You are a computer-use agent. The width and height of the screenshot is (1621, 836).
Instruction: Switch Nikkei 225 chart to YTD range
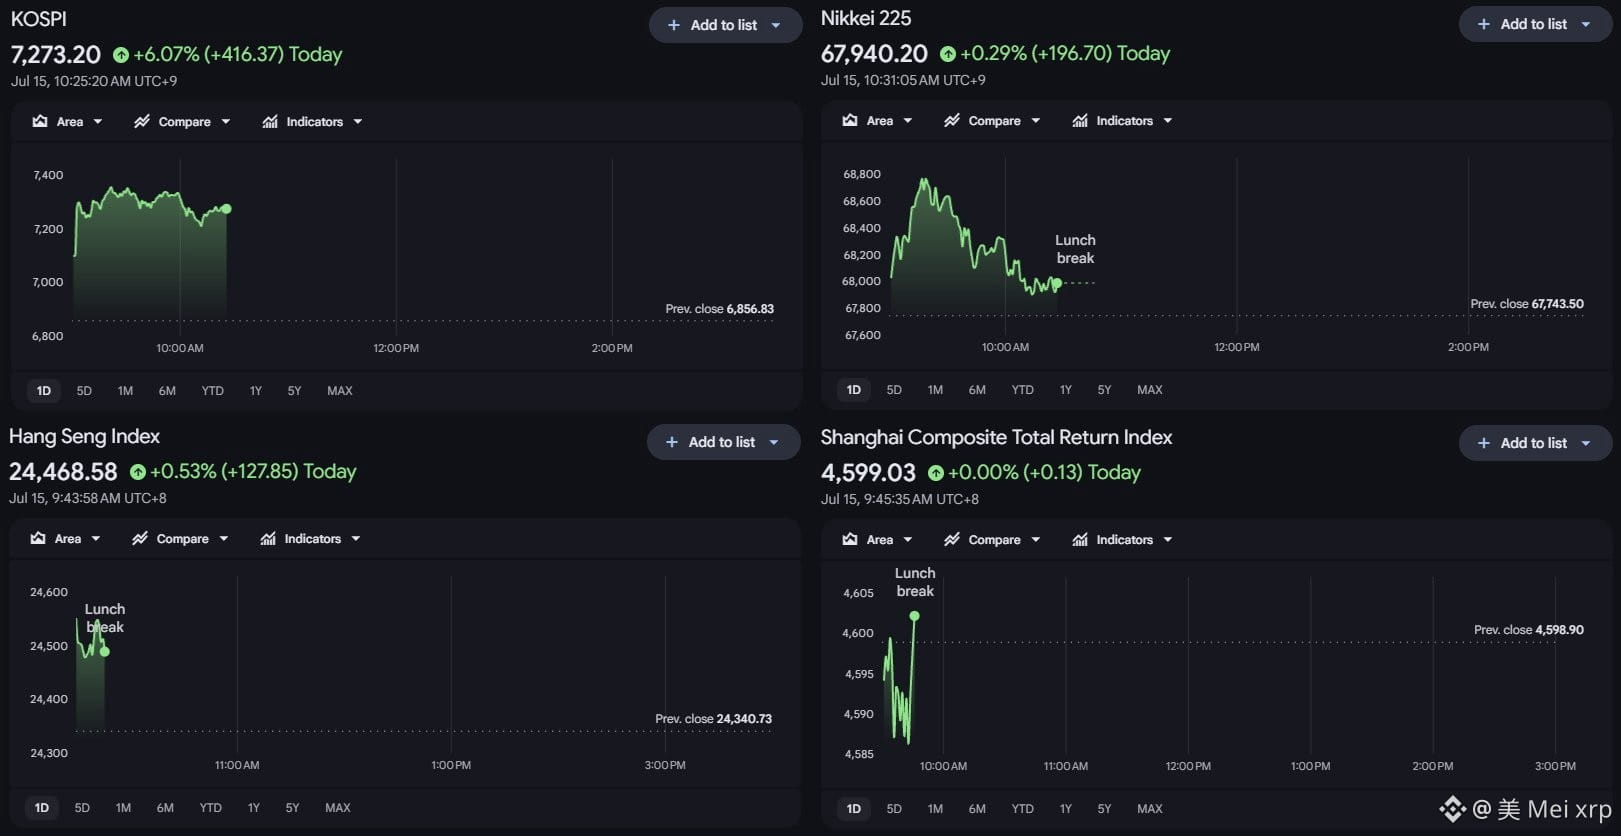point(1022,389)
